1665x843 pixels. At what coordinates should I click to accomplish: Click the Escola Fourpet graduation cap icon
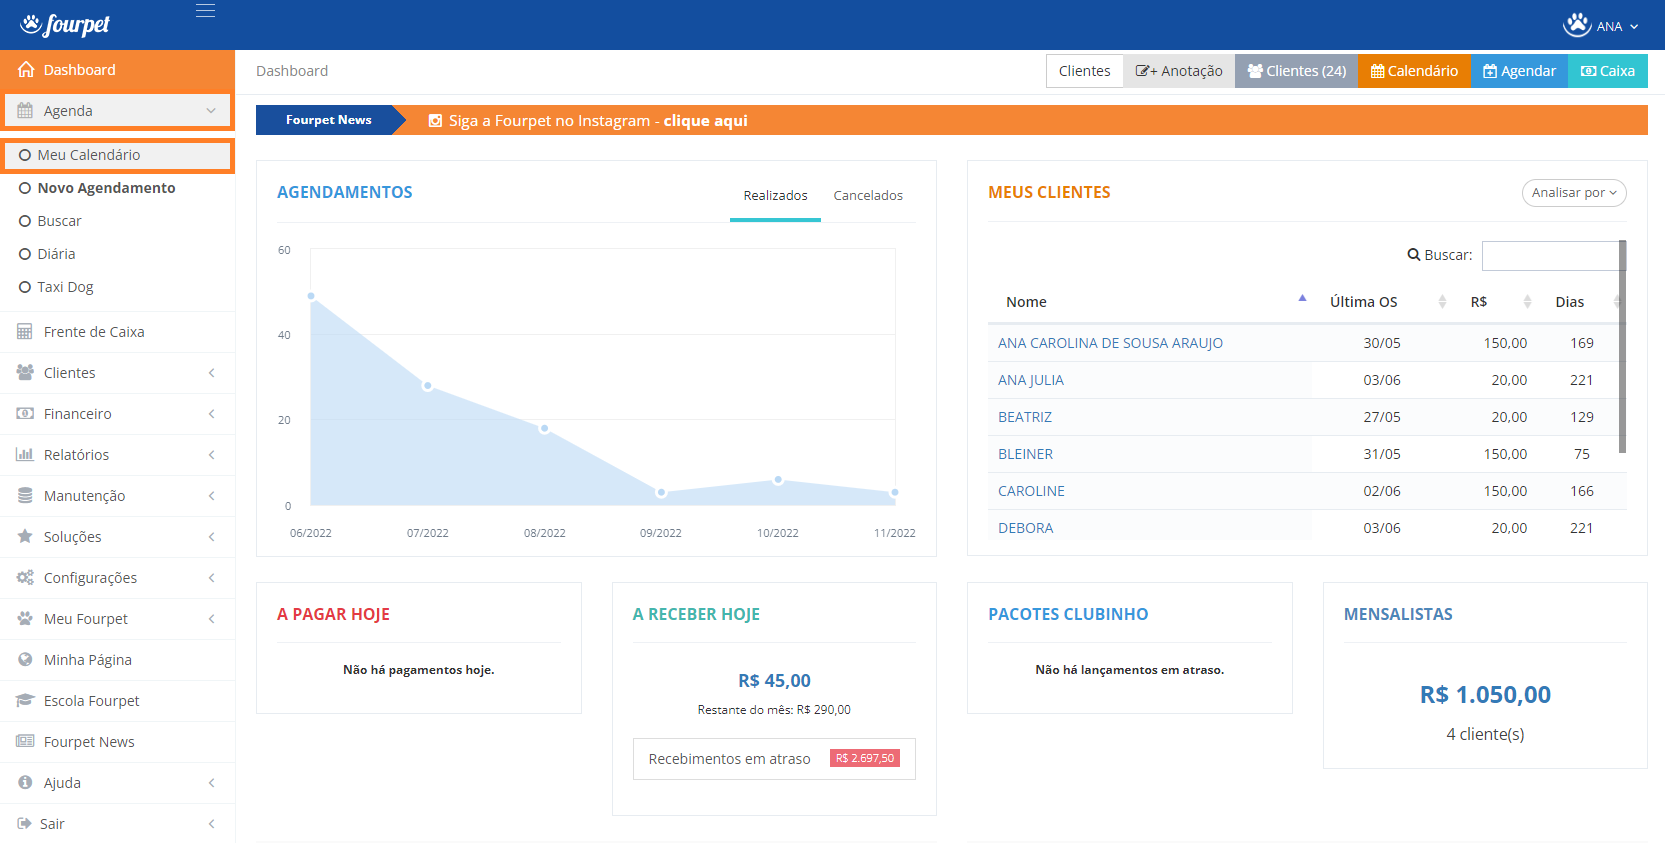(25, 701)
